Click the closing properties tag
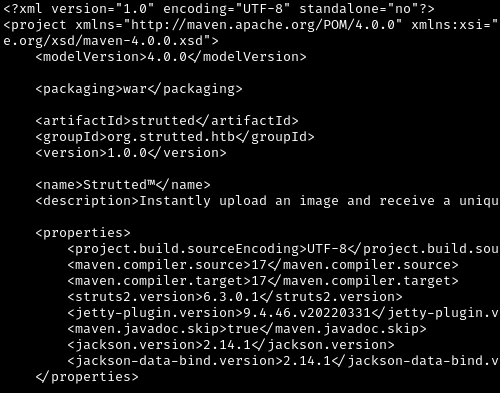500x393 pixels. [x=87, y=377]
